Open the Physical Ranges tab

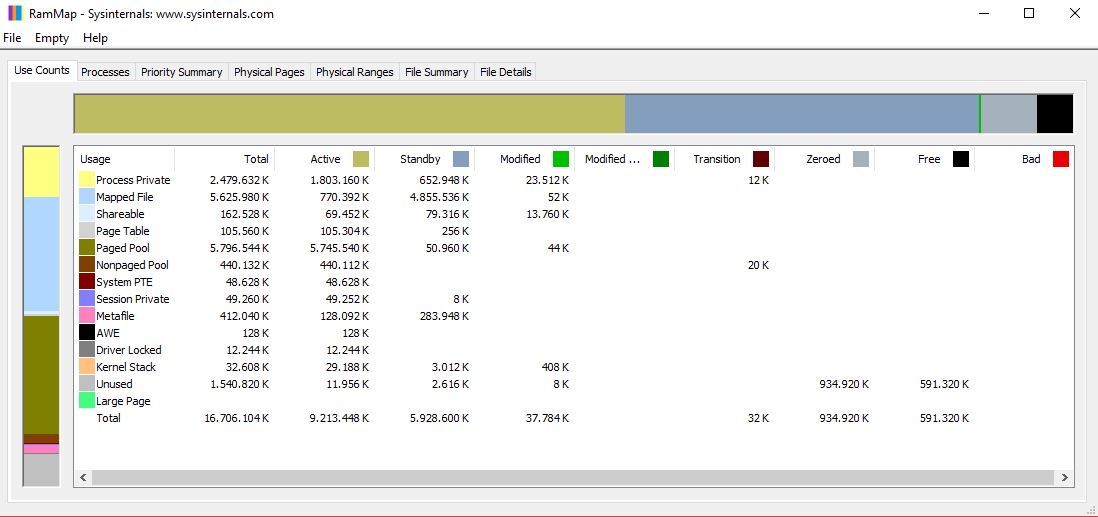pyautogui.click(x=355, y=72)
